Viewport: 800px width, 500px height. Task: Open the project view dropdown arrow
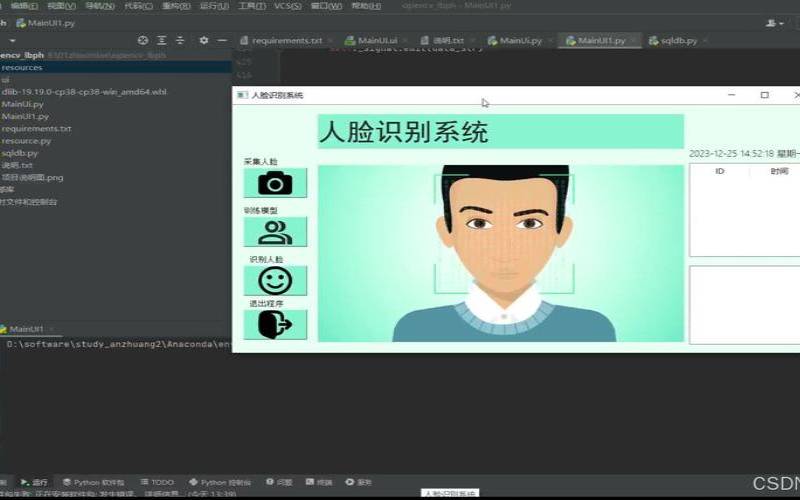click(x=12, y=40)
